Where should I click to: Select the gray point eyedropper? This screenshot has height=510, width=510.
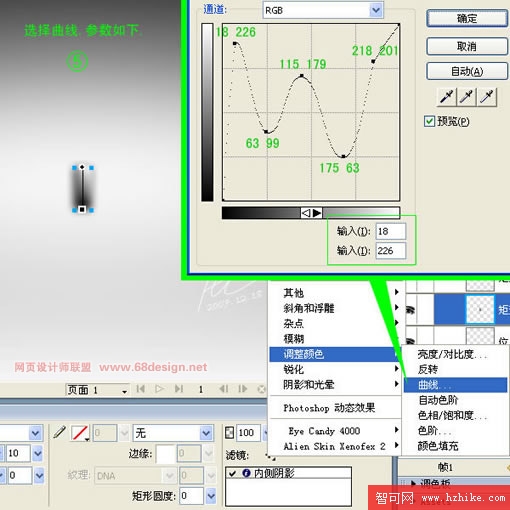click(x=466, y=97)
